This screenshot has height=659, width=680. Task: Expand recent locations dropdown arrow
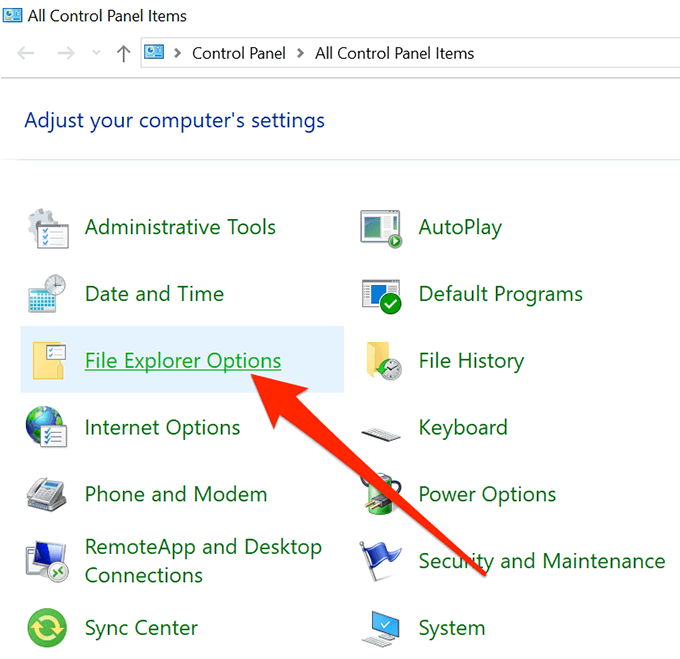click(96, 54)
